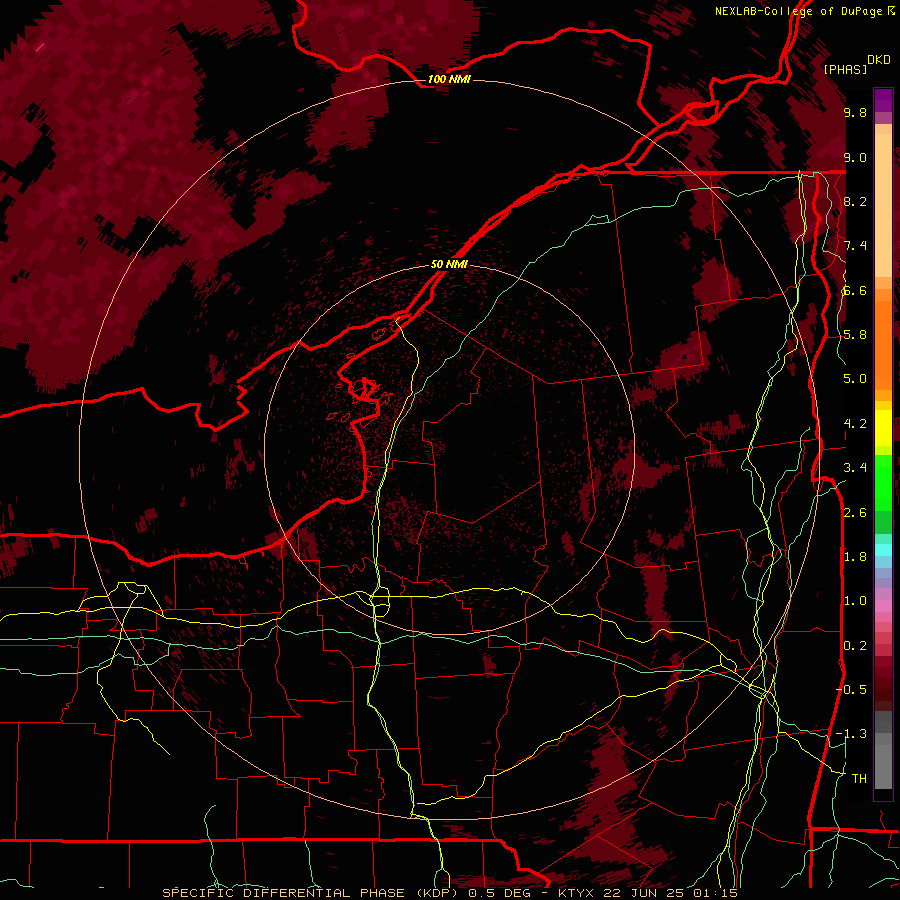The width and height of the screenshot is (900, 900).
Task: Select the 9.8 scale value
Action: click(x=855, y=112)
